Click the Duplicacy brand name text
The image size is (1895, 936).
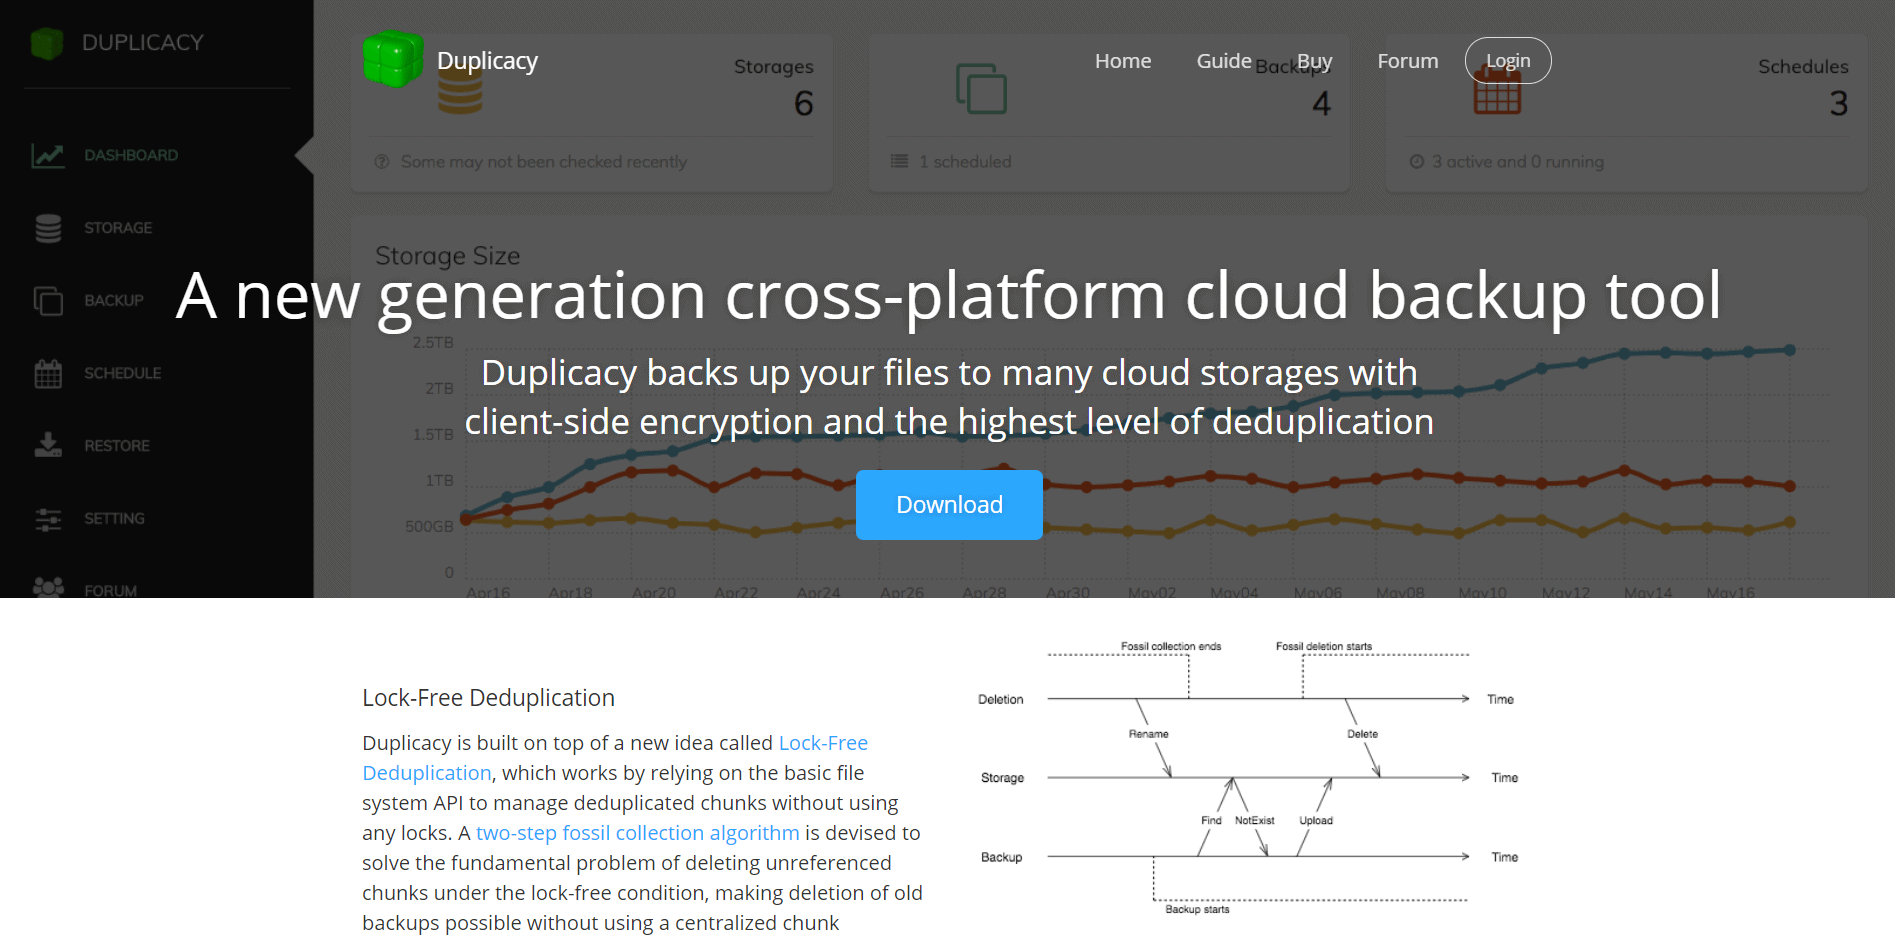coord(487,61)
